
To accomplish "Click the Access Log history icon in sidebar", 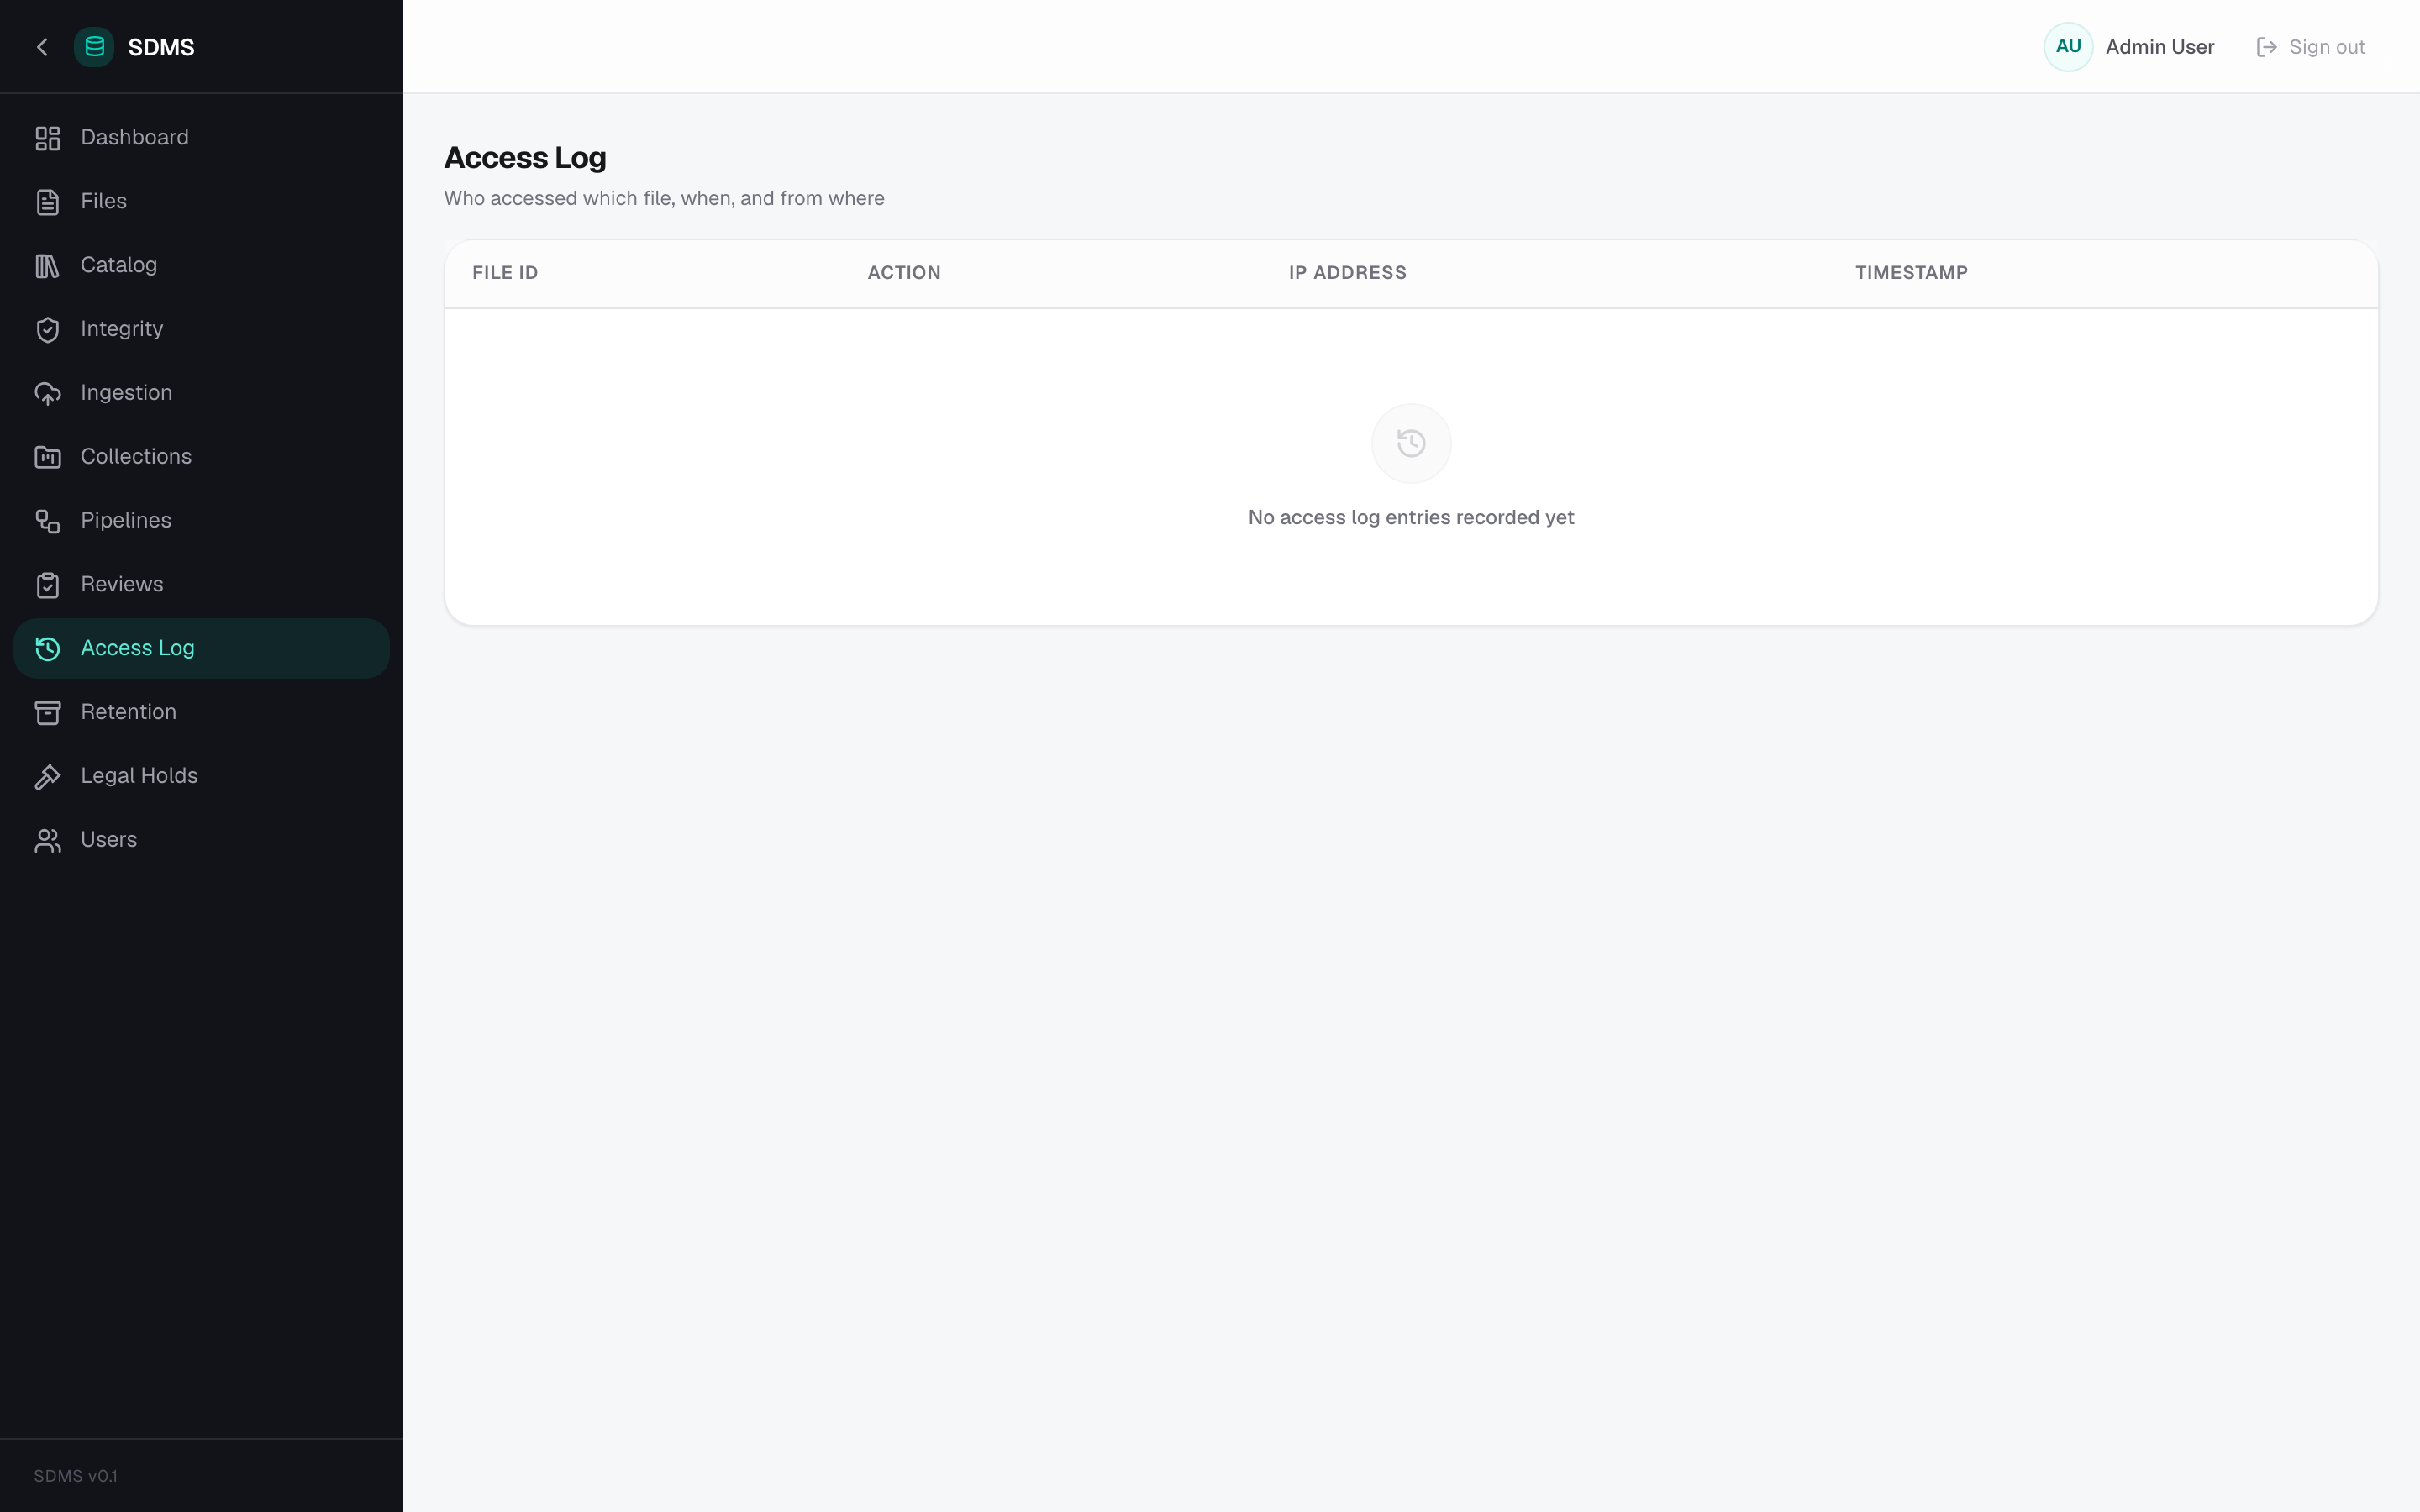I will click(x=48, y=649).
